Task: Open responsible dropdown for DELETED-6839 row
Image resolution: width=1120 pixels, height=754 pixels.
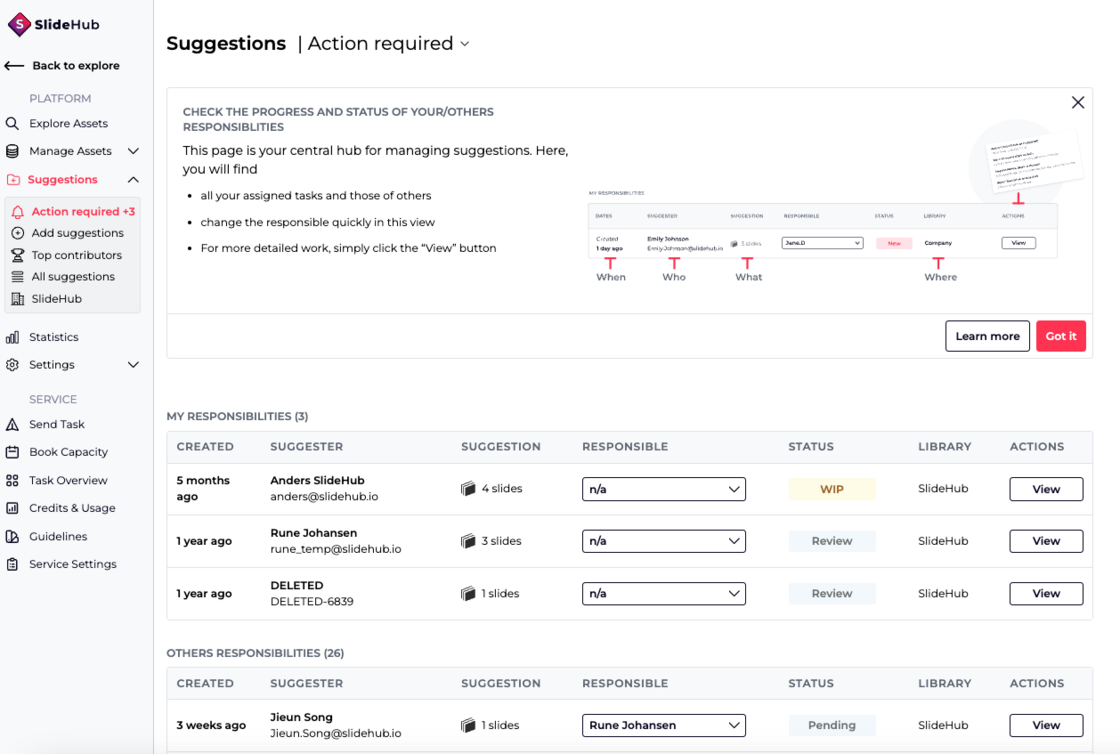Action: point(664,593)
